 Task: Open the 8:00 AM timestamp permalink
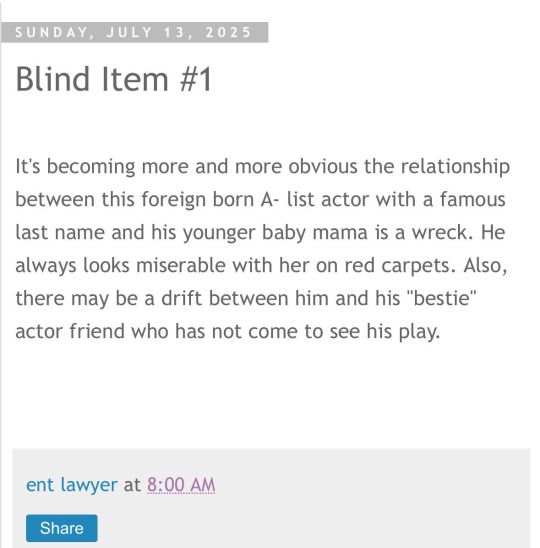point(181,485)
